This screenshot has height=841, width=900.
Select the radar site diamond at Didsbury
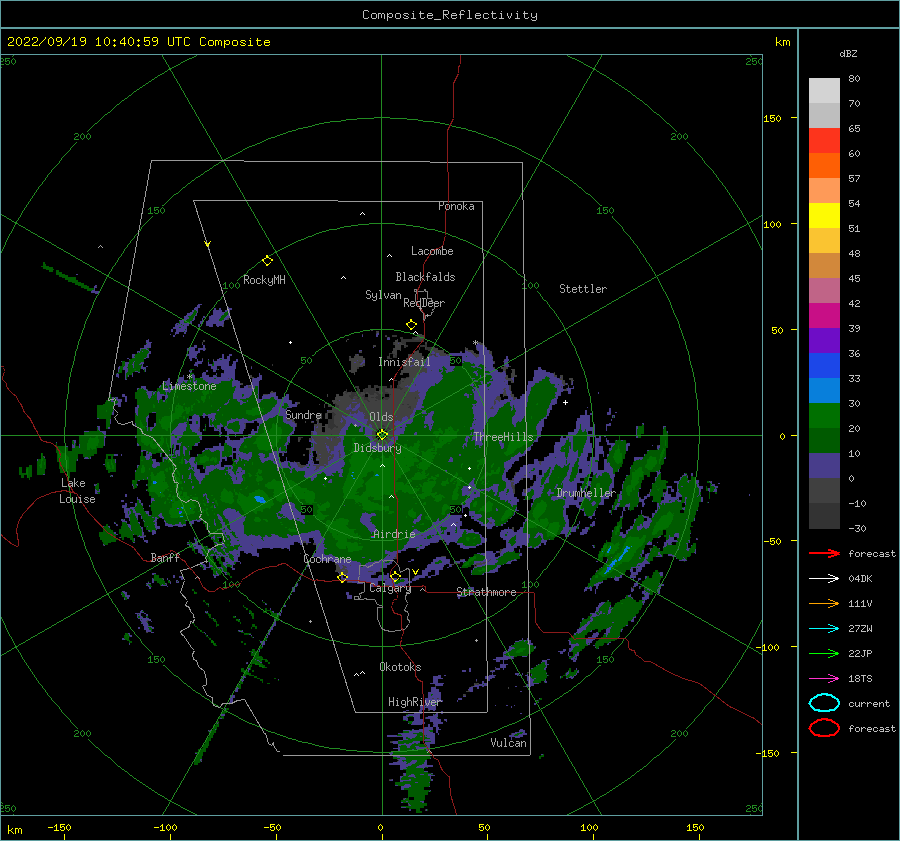point(382,435)
